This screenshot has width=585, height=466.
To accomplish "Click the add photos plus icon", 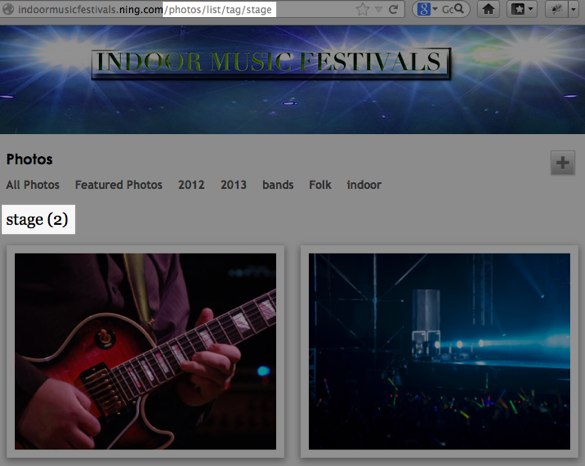I will click(x=563, y=162).
